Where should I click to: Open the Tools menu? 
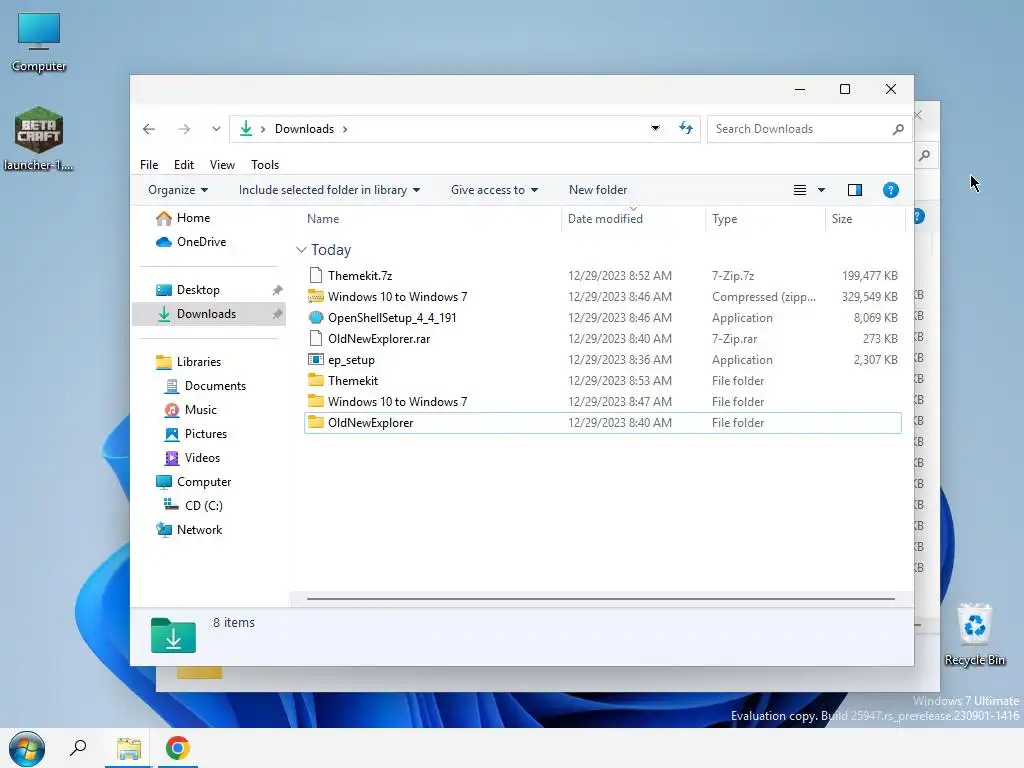(265, 165)
